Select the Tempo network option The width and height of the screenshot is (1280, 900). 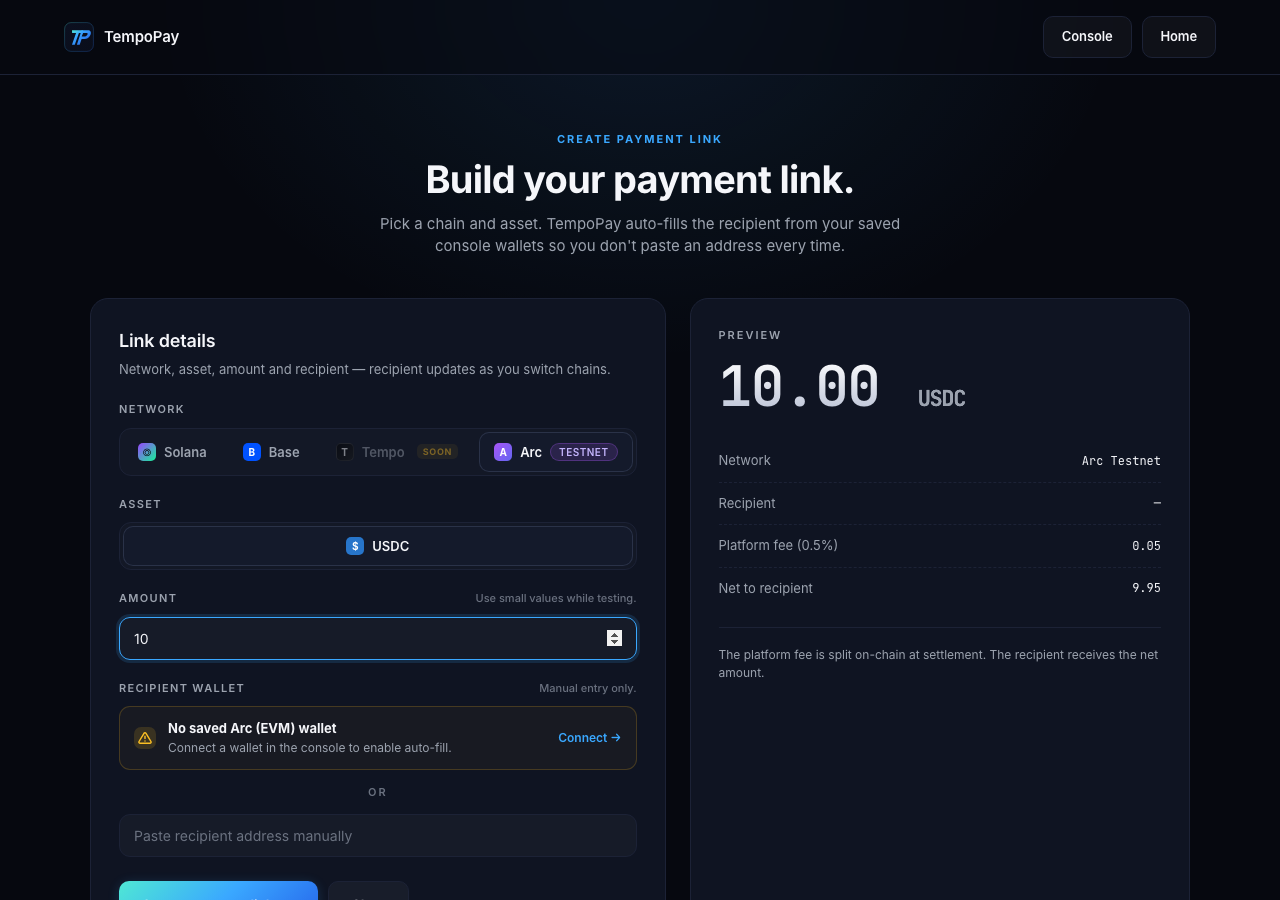[397, 452]
